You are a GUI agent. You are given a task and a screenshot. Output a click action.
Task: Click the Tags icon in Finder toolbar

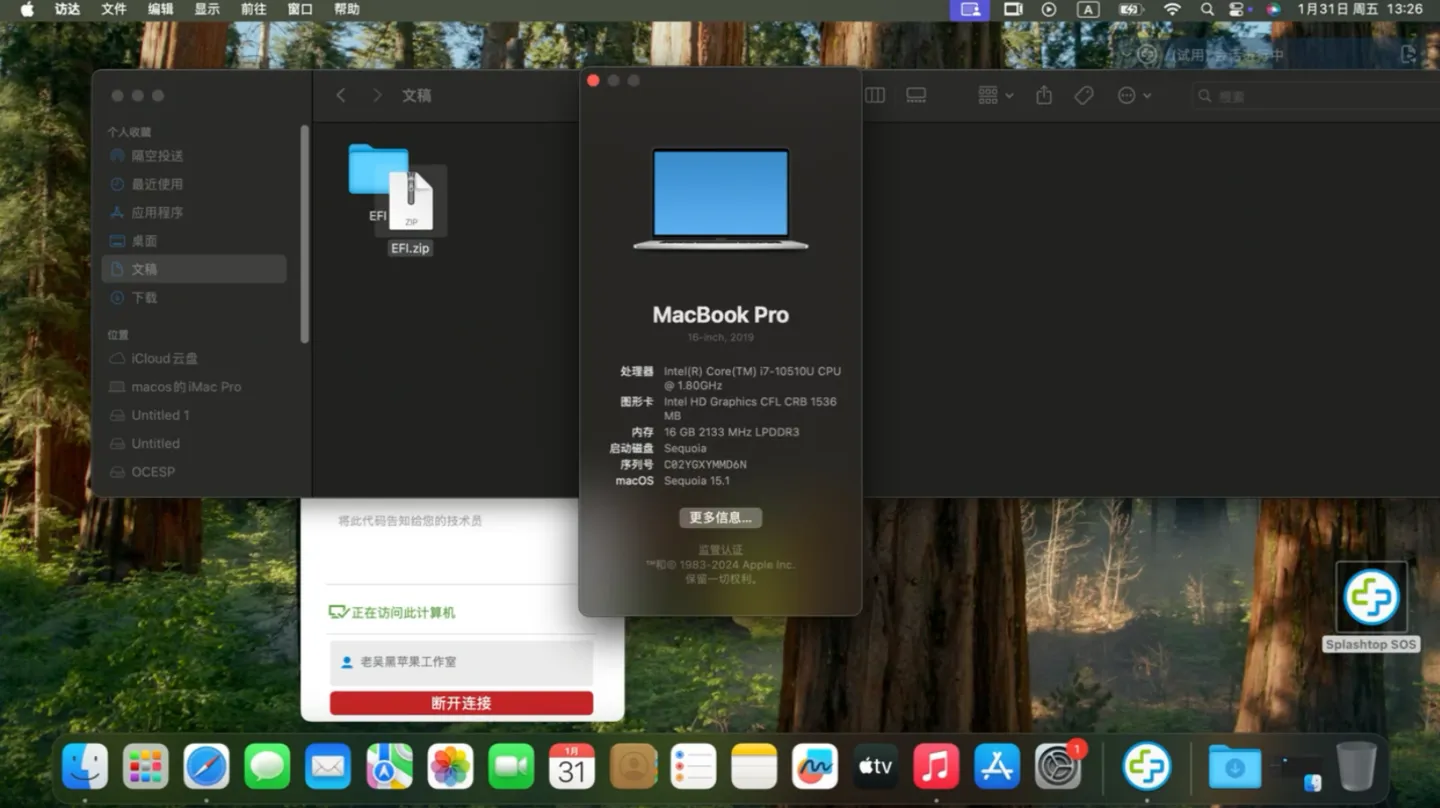[1084, 95]
